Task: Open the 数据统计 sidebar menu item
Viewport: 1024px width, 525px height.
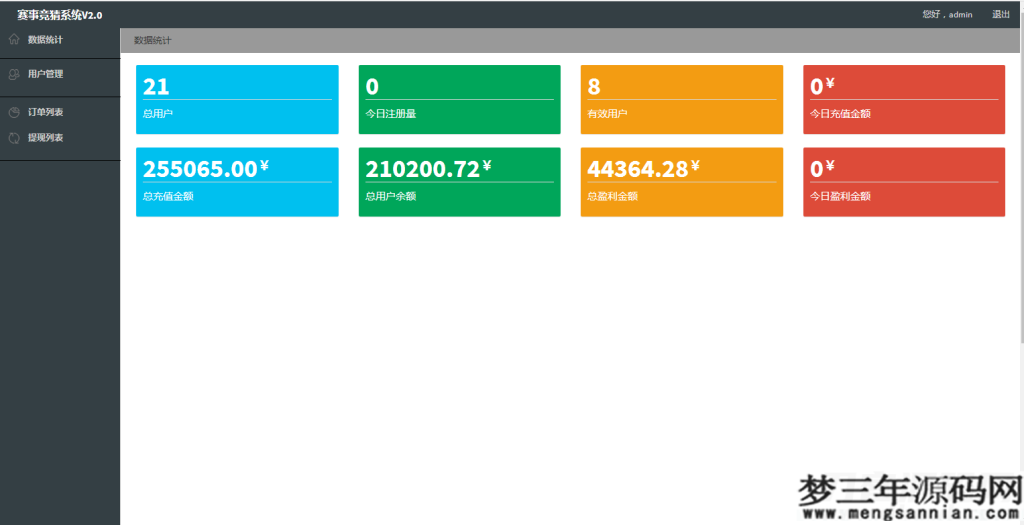Action: point(45,40)
